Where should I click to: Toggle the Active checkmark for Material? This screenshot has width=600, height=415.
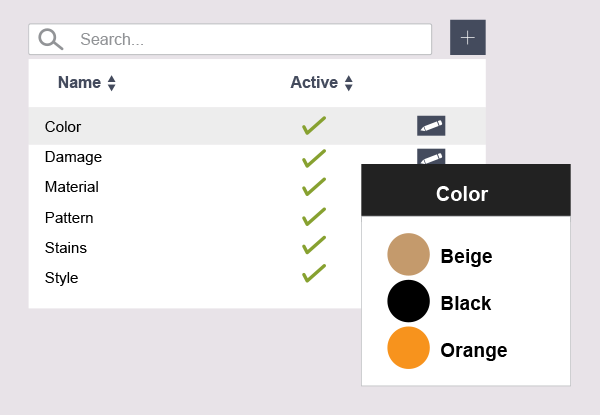[314, 187]
